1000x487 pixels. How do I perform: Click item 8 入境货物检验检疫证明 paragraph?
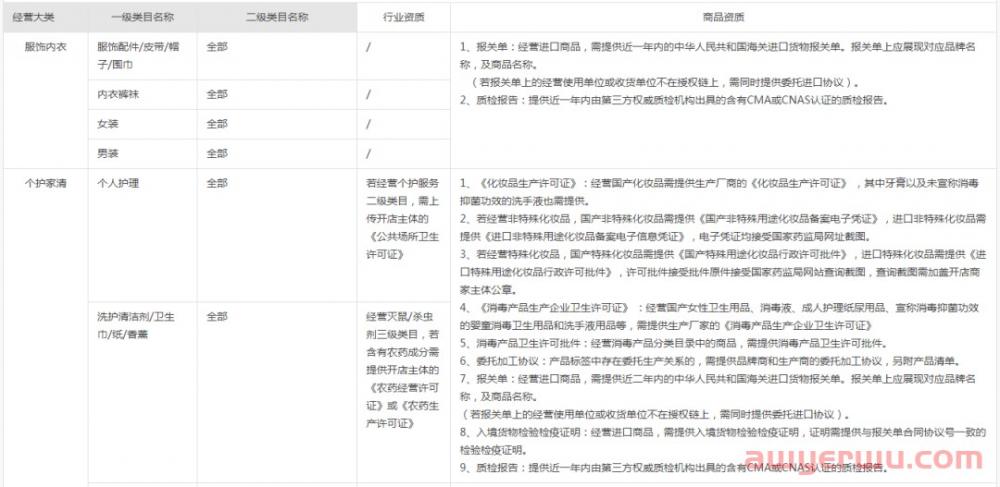point(723,440)
